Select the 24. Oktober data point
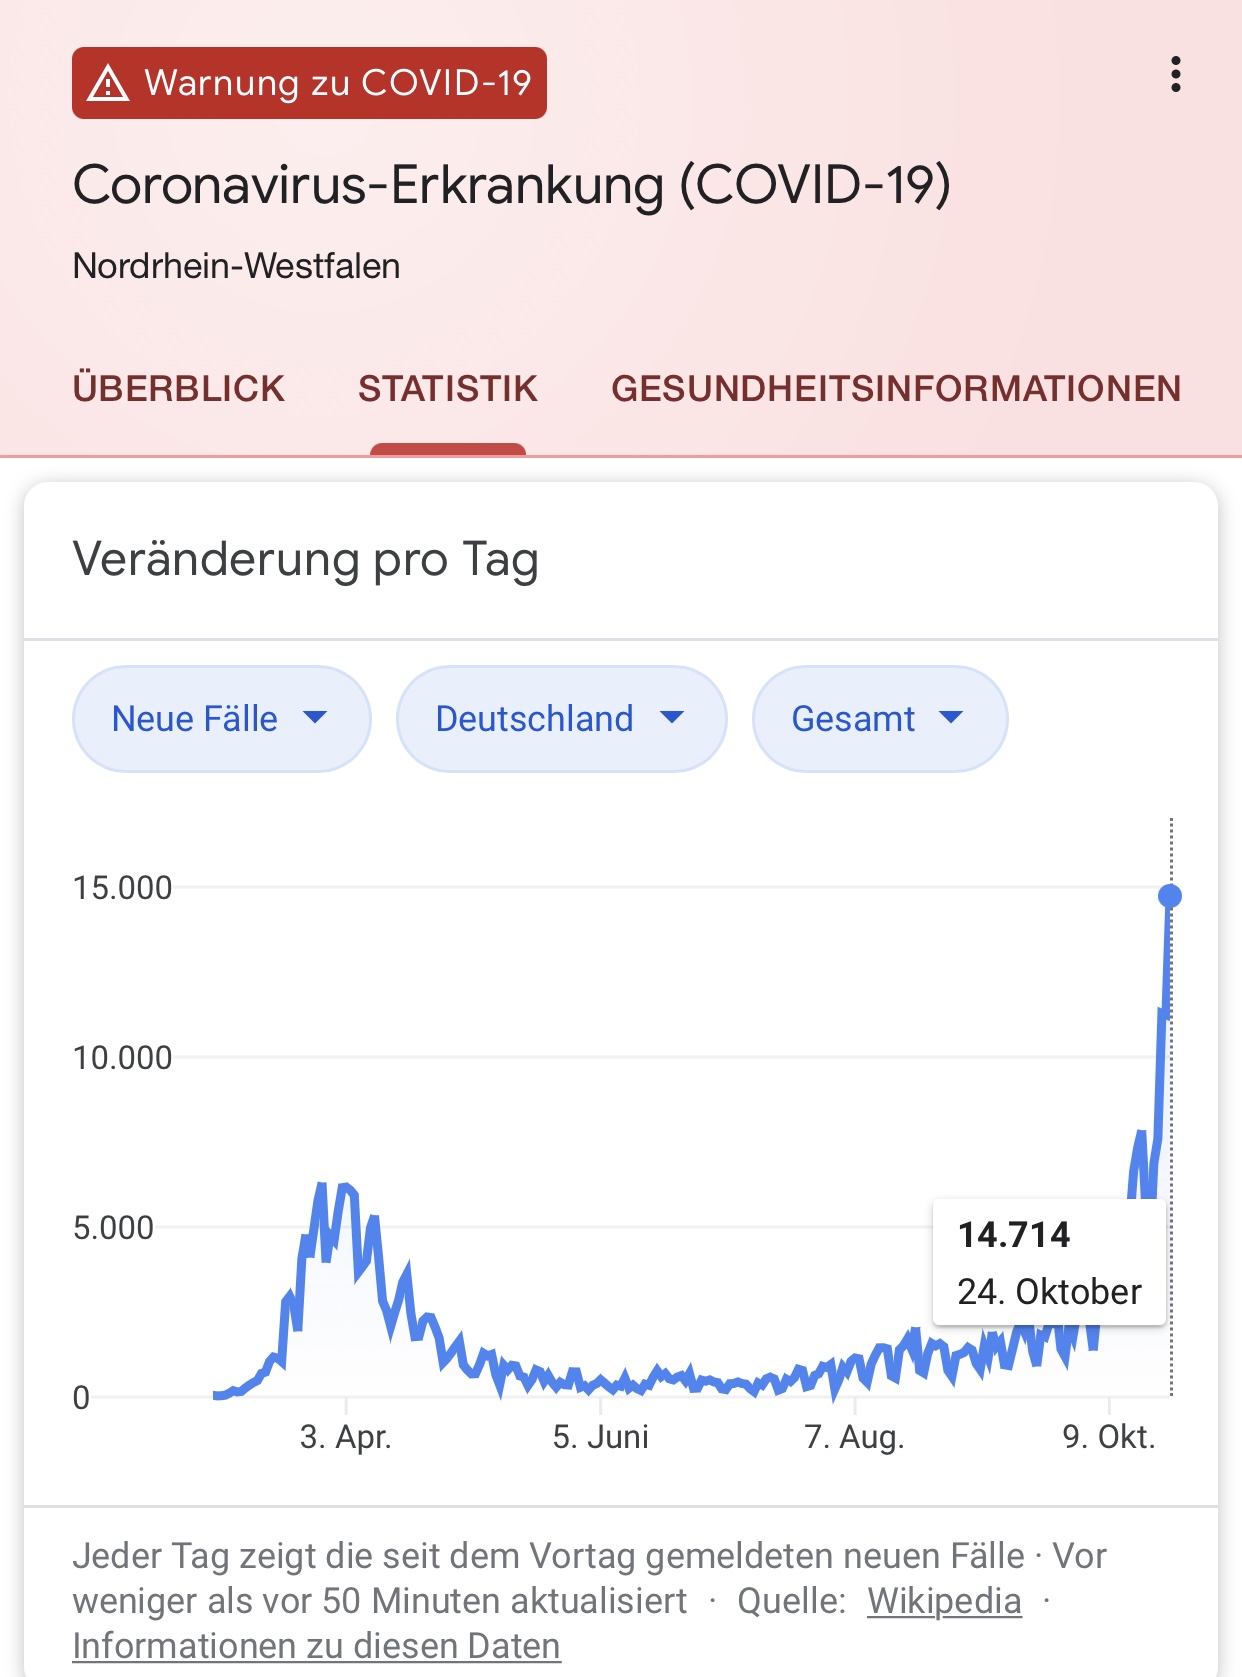Viewport: 1242px width, 1677px height. (x=1170, y=896)
